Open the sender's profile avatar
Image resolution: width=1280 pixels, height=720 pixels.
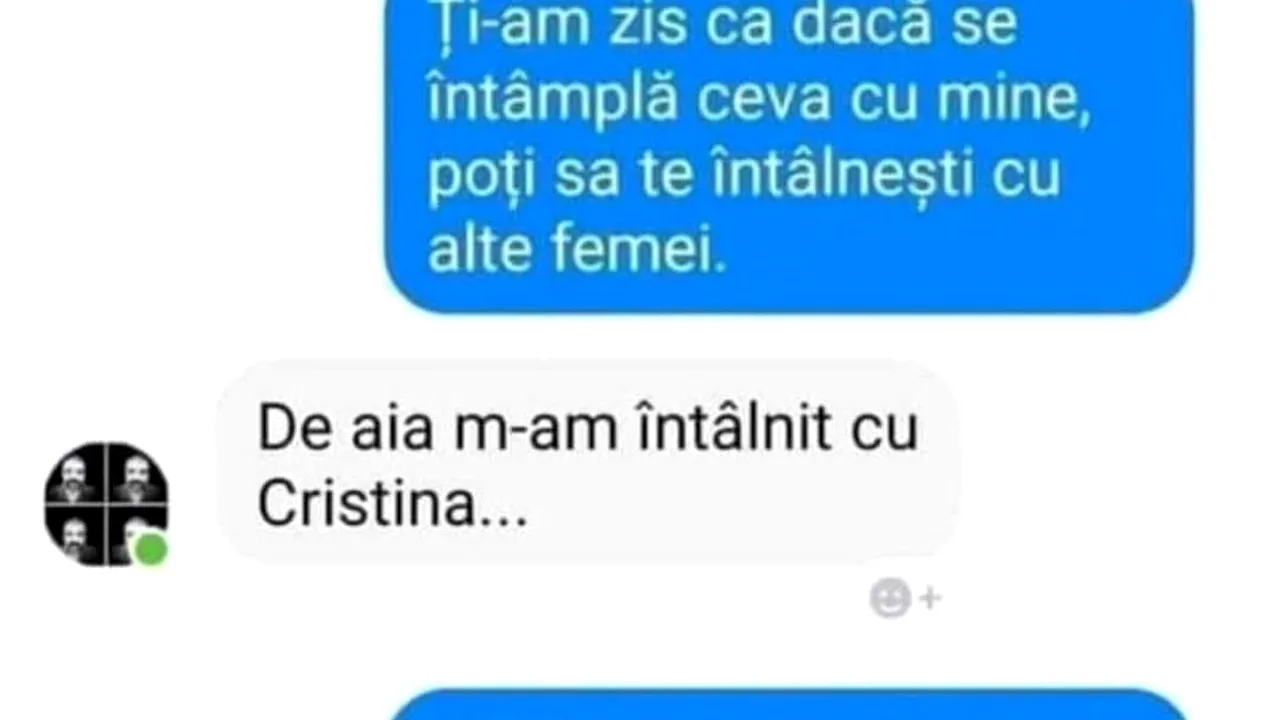[x=106, y=503]
